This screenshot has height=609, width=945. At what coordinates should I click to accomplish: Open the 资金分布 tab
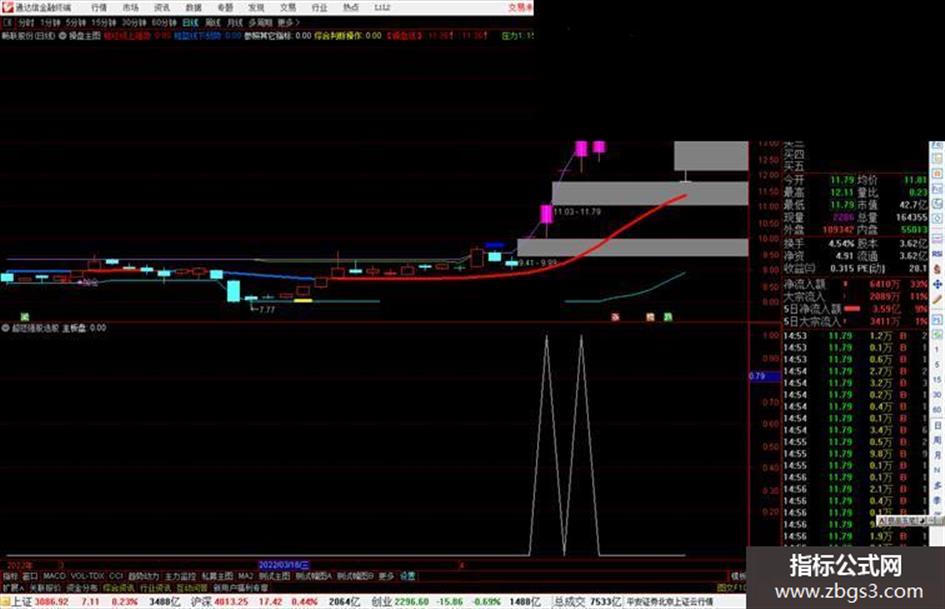coord(82,587)
